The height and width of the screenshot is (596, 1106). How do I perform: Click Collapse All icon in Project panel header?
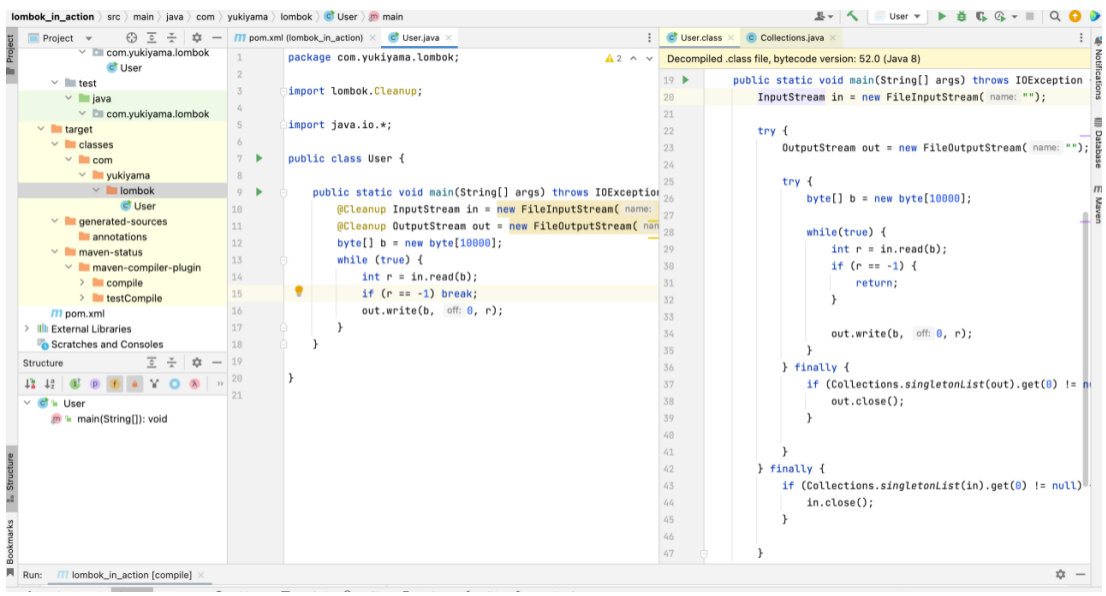[x=171, y=37]
